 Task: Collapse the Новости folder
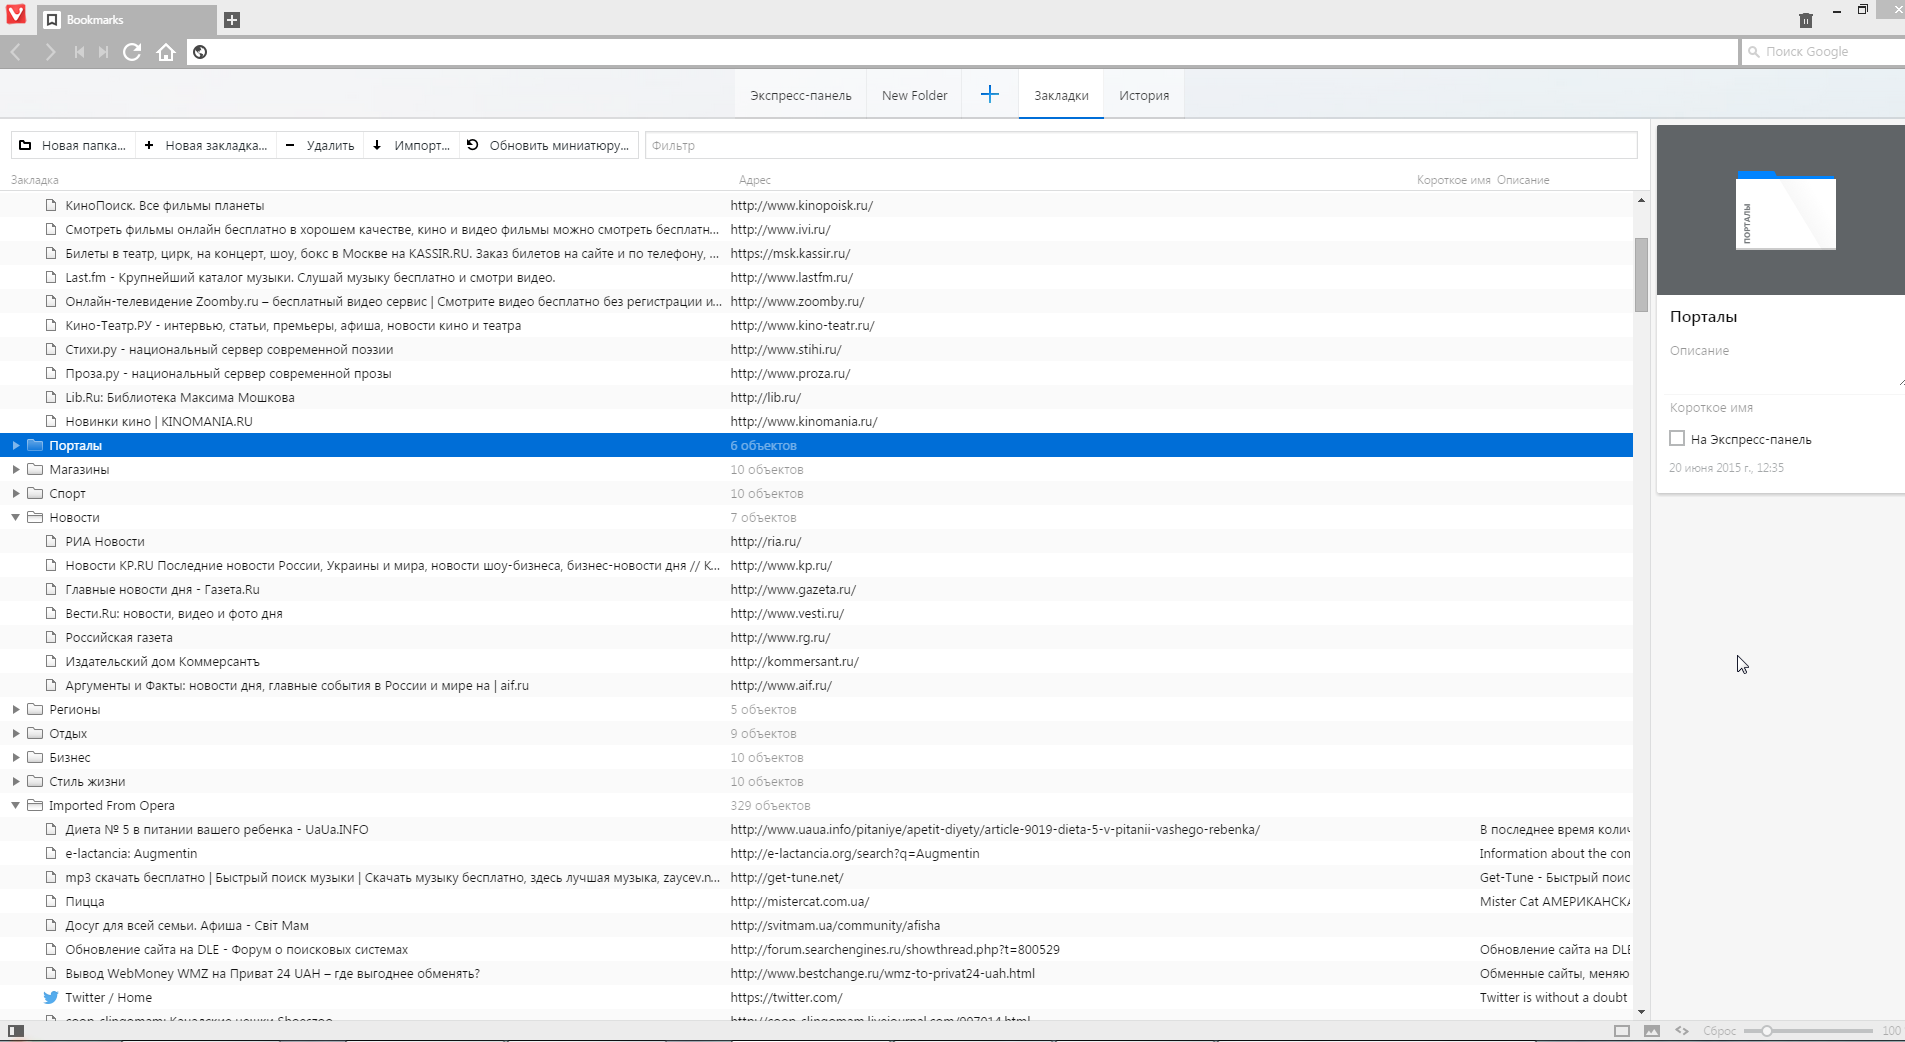(16, 517)
